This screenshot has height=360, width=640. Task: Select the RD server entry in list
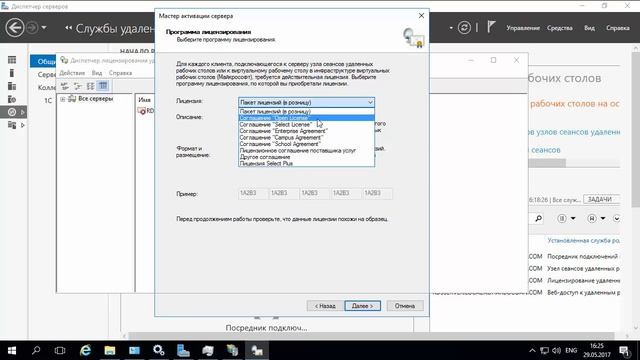[146, 111]
